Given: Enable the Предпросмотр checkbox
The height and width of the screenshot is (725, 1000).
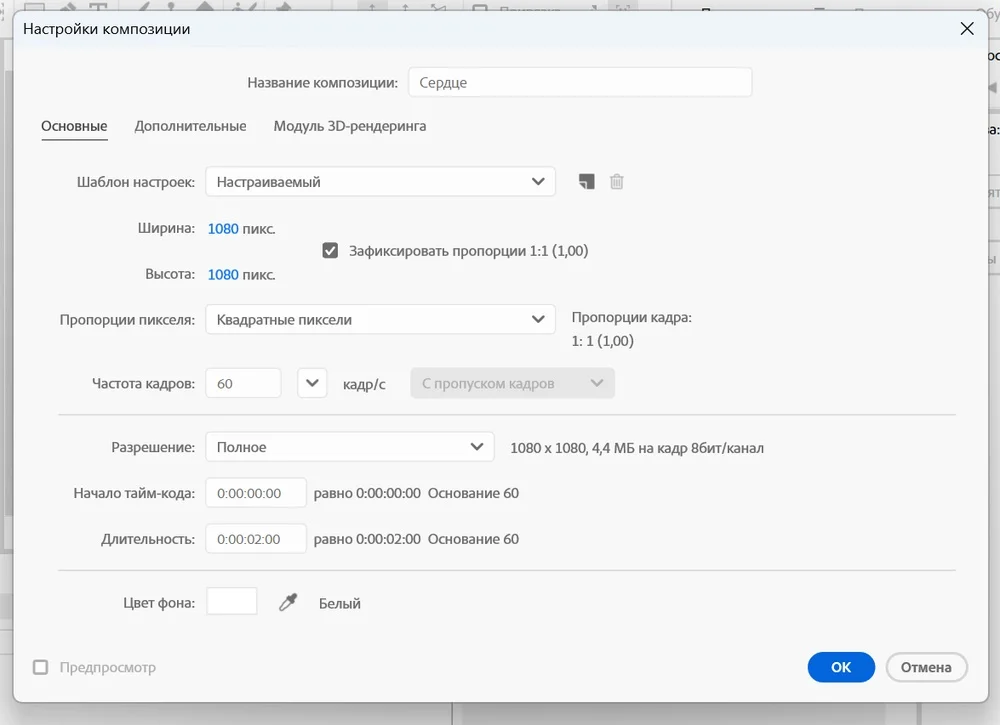Looking at the screenshot, I should tap(41, 667).
